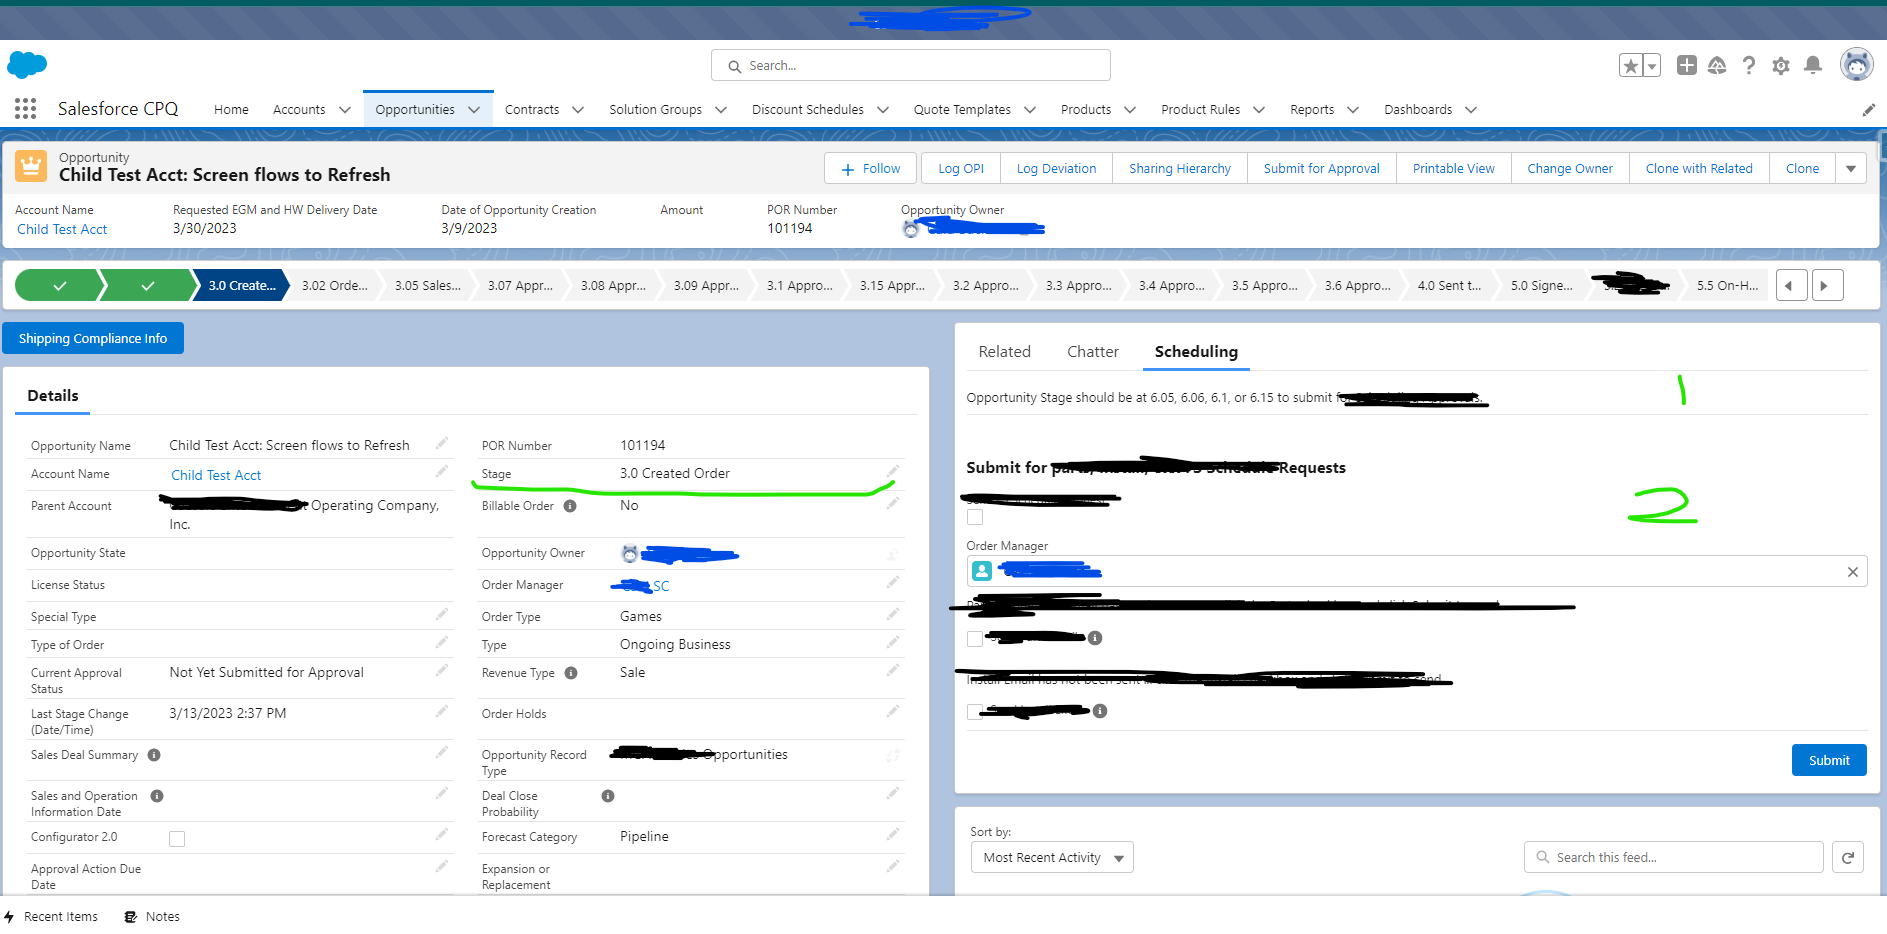Open the Most Recent Activity sort dropdown
Viewport: 1887px width, 934px height.
1052,857
